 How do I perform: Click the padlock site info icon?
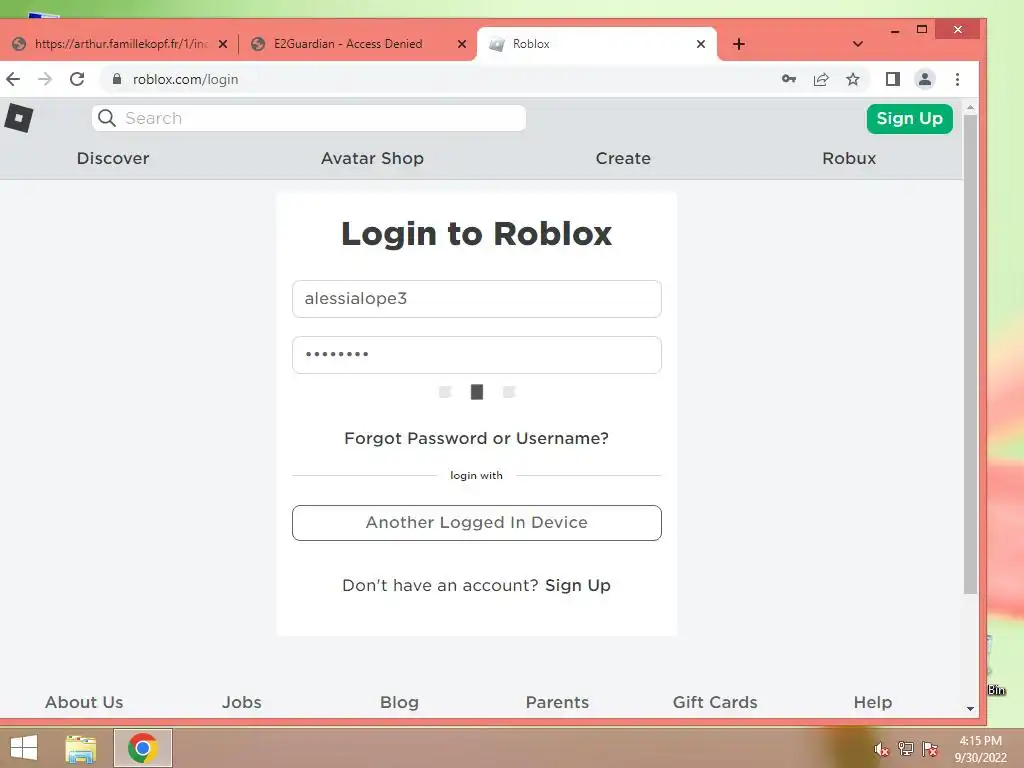117,79
